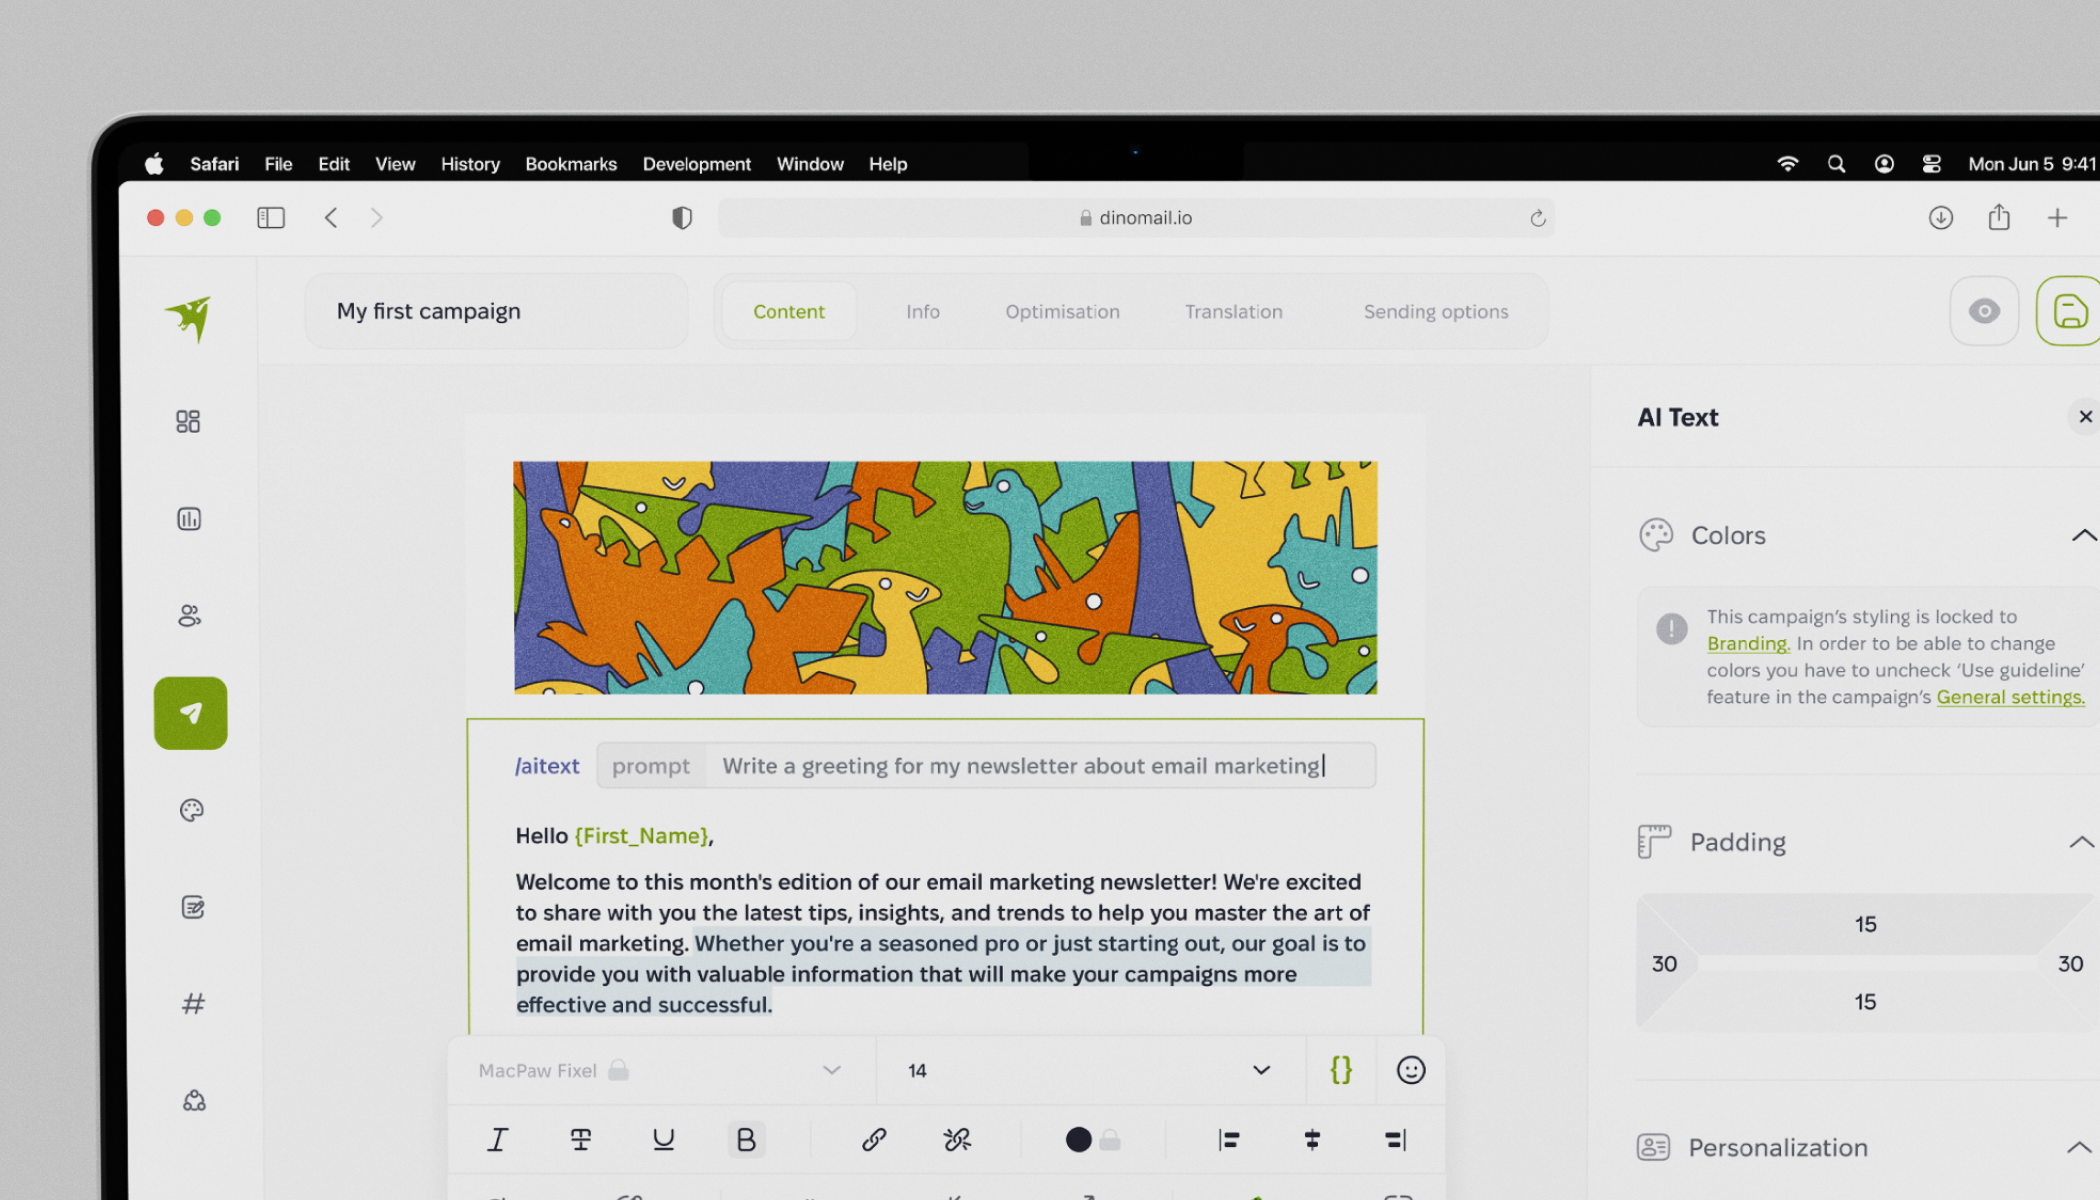Click the AI prompt input field

[x=985, y=765]
